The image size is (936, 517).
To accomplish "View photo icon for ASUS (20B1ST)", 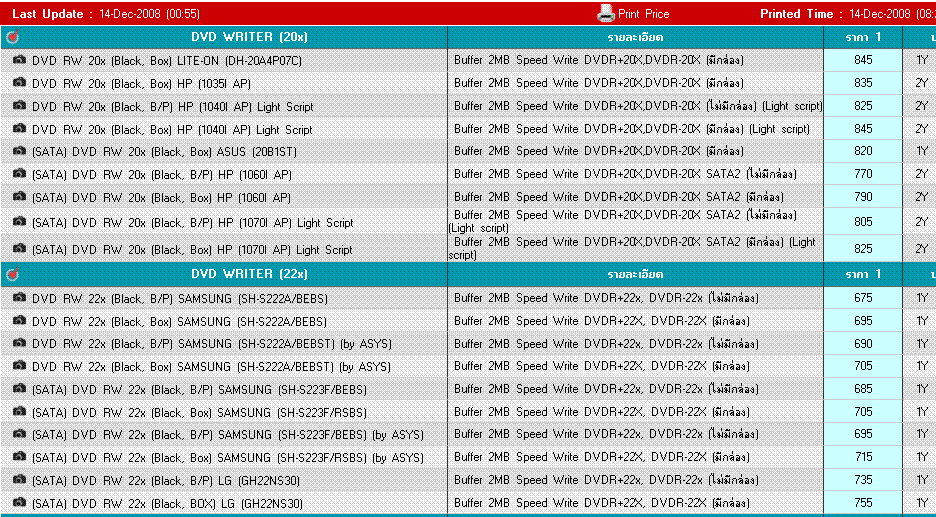I will (20, 150).
